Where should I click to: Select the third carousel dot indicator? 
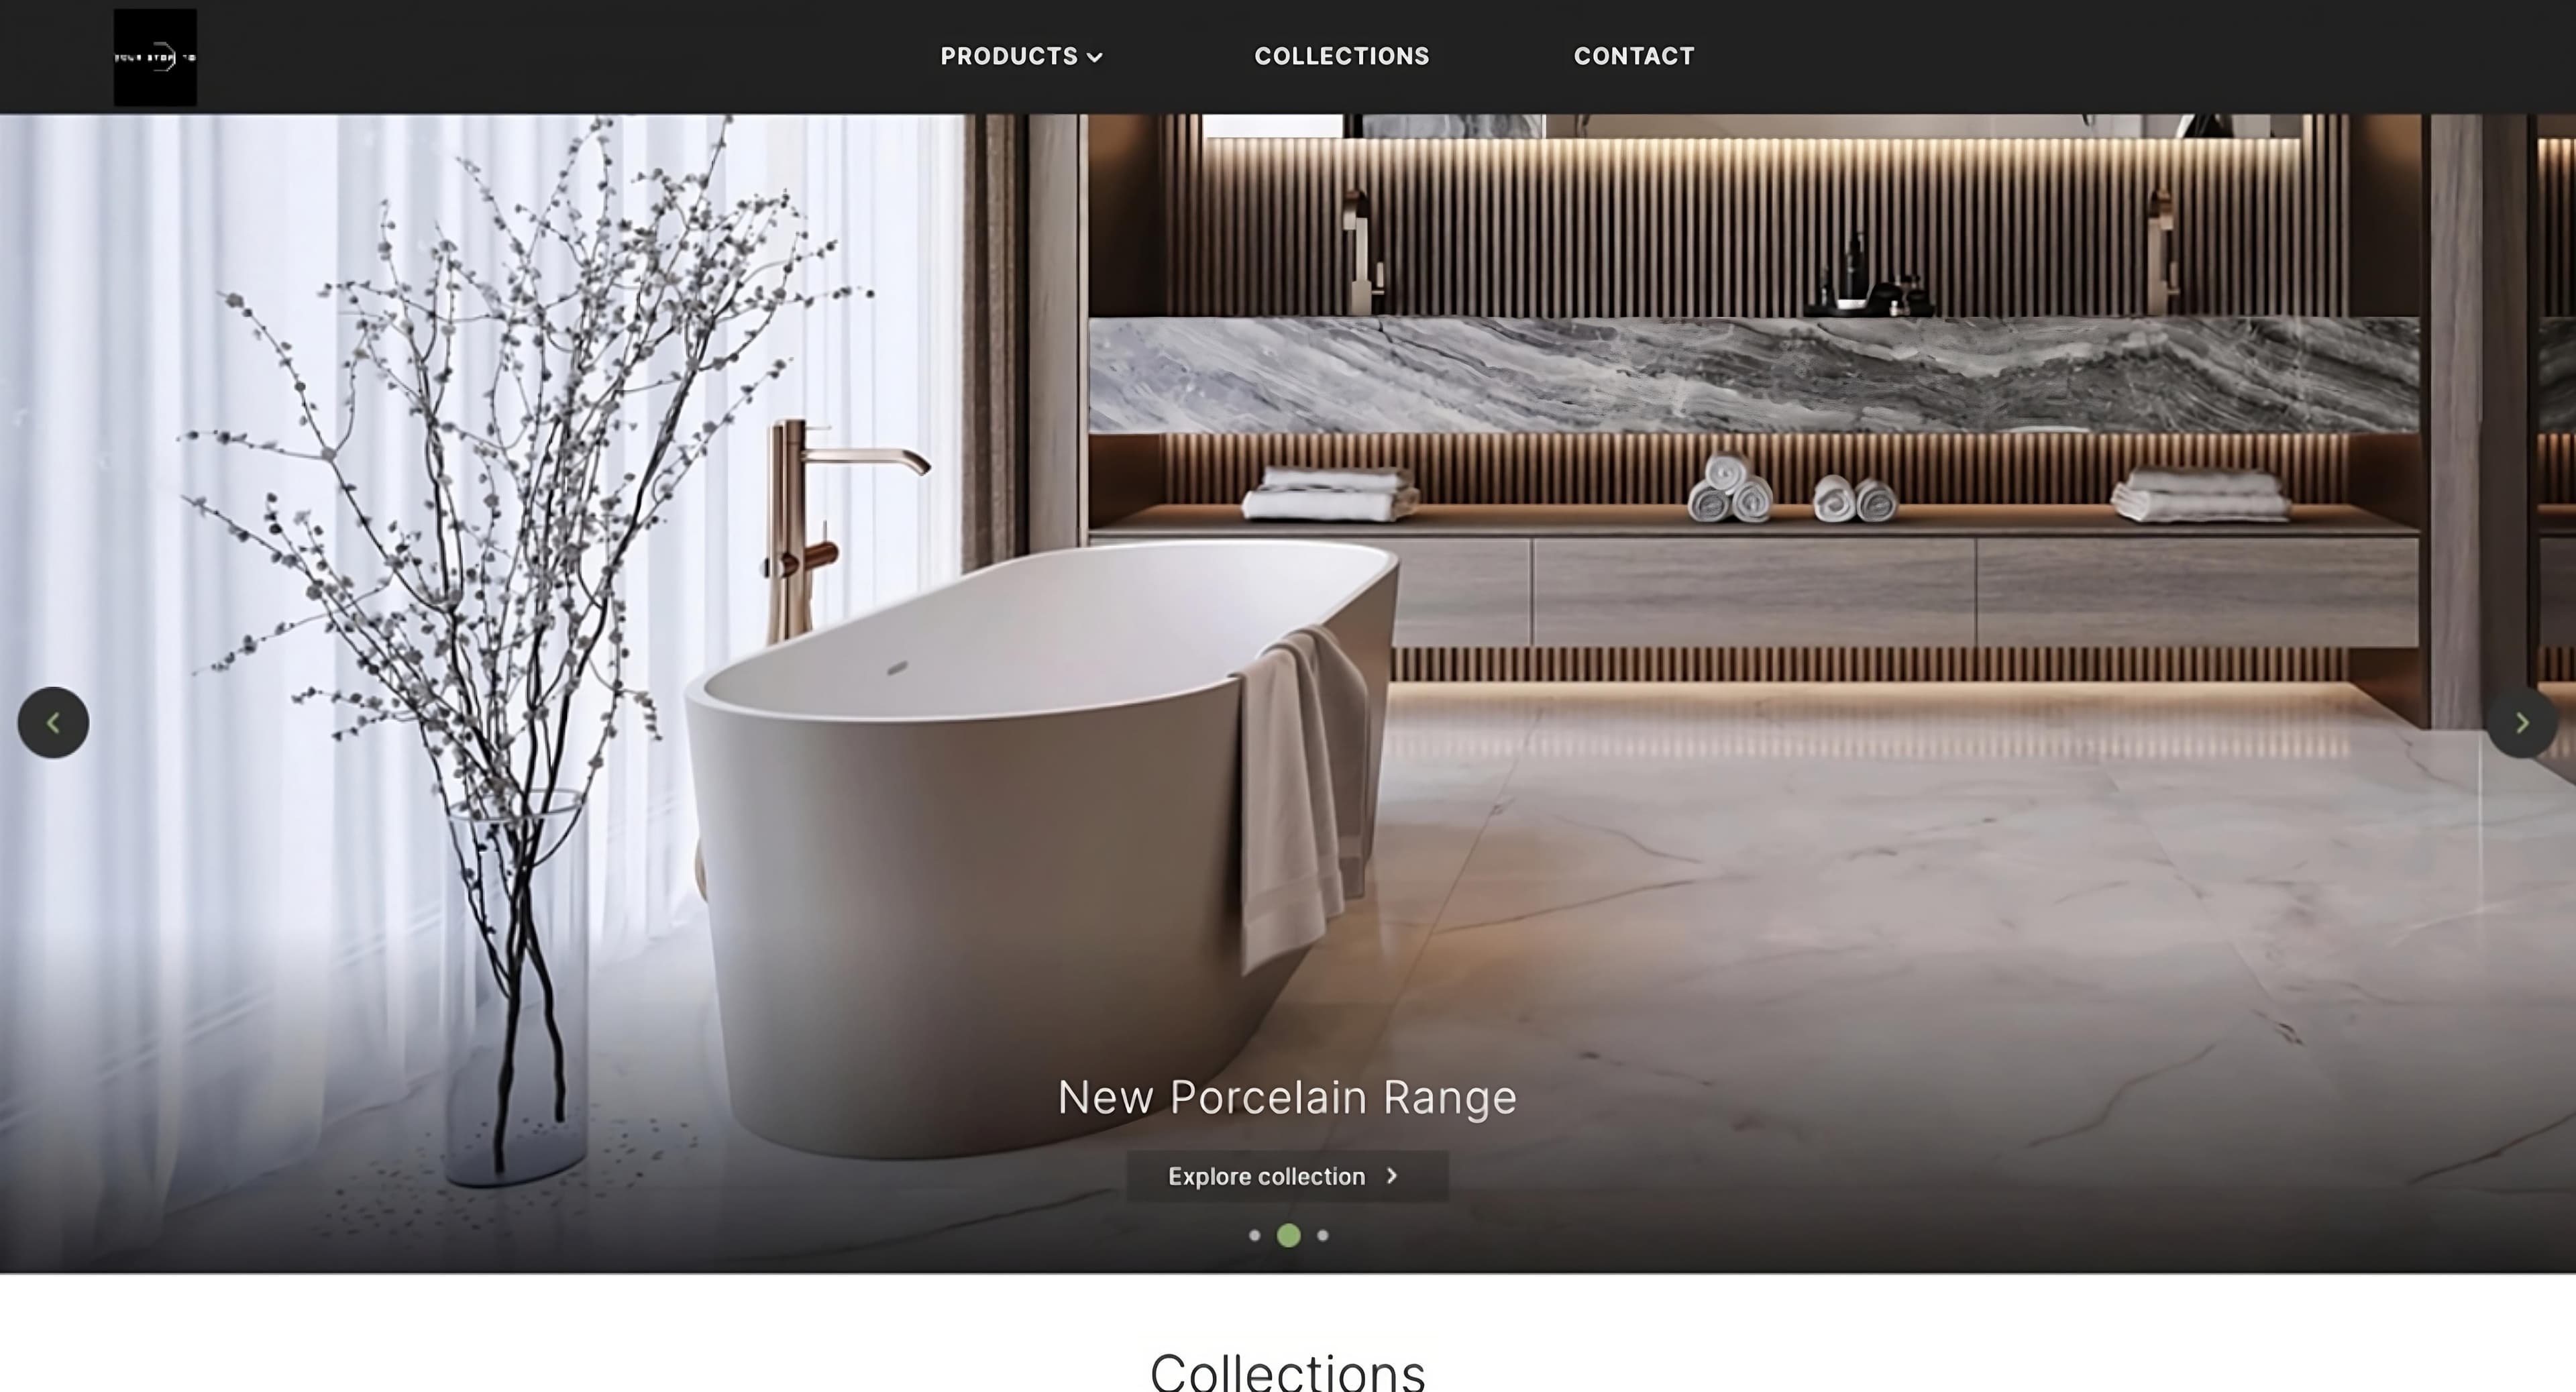[1322, 1234]
